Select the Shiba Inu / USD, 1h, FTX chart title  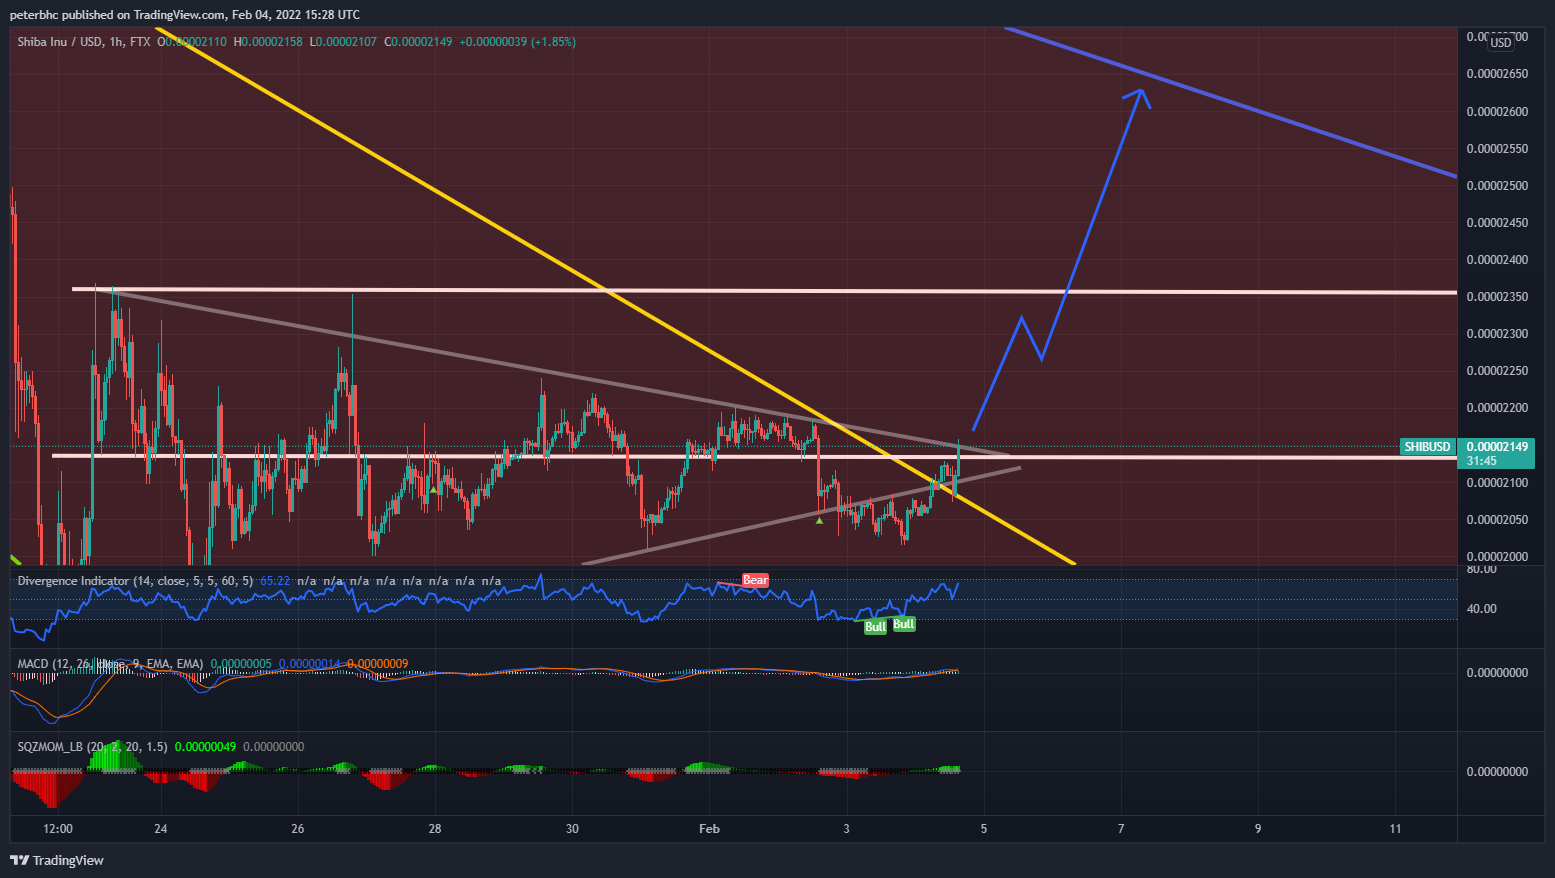[x=84, y=42]
